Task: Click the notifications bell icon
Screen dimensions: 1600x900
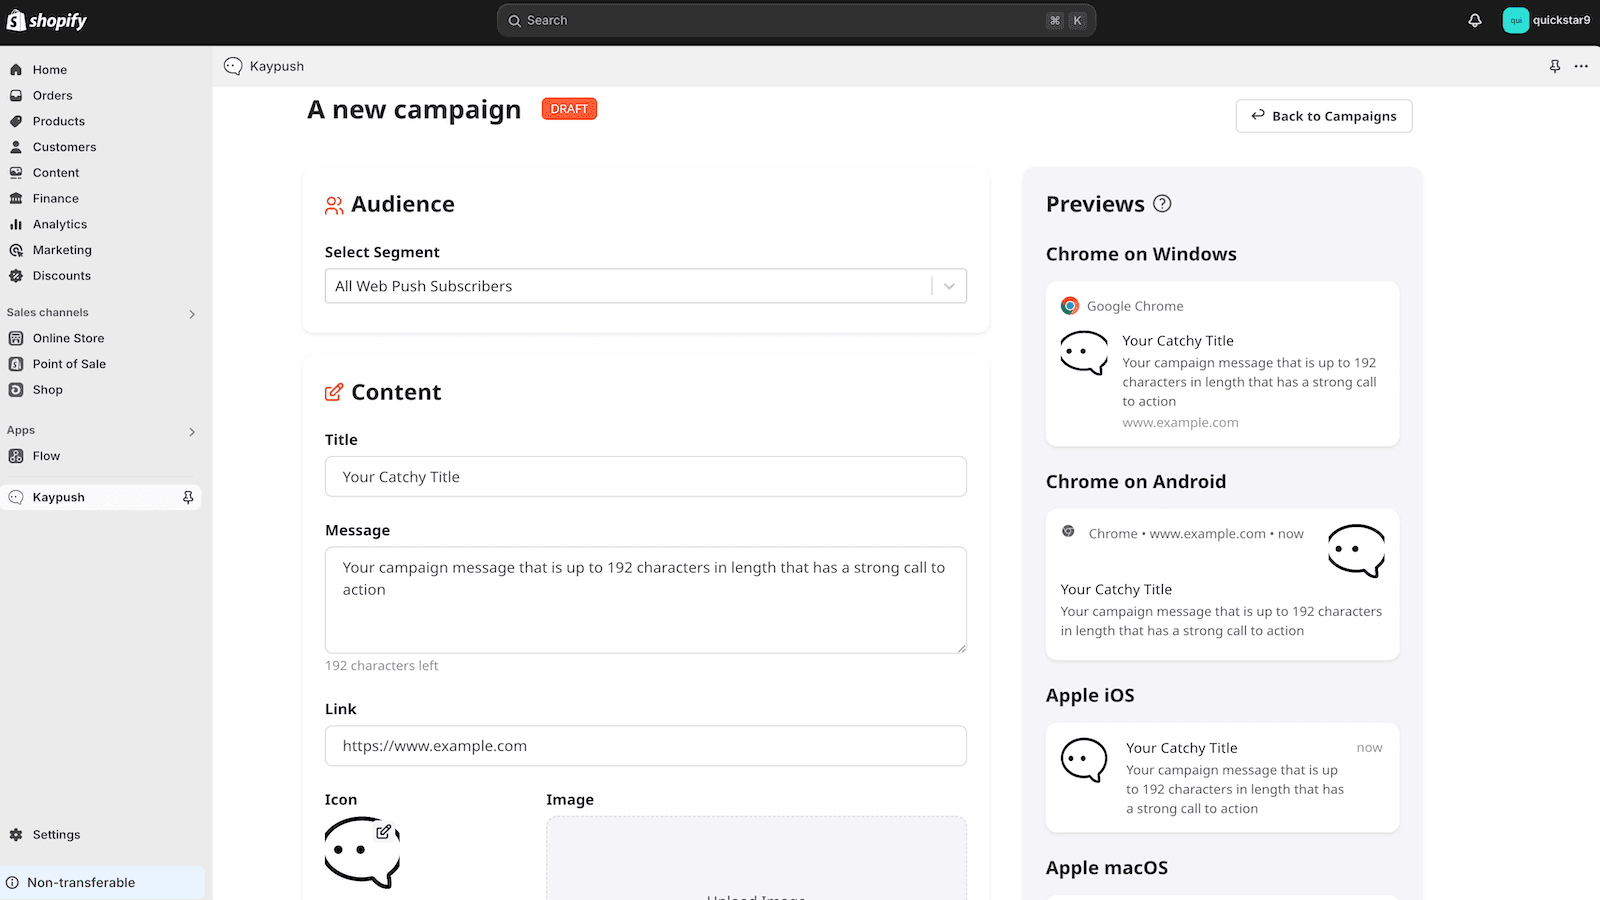Action: point(1474,20)
